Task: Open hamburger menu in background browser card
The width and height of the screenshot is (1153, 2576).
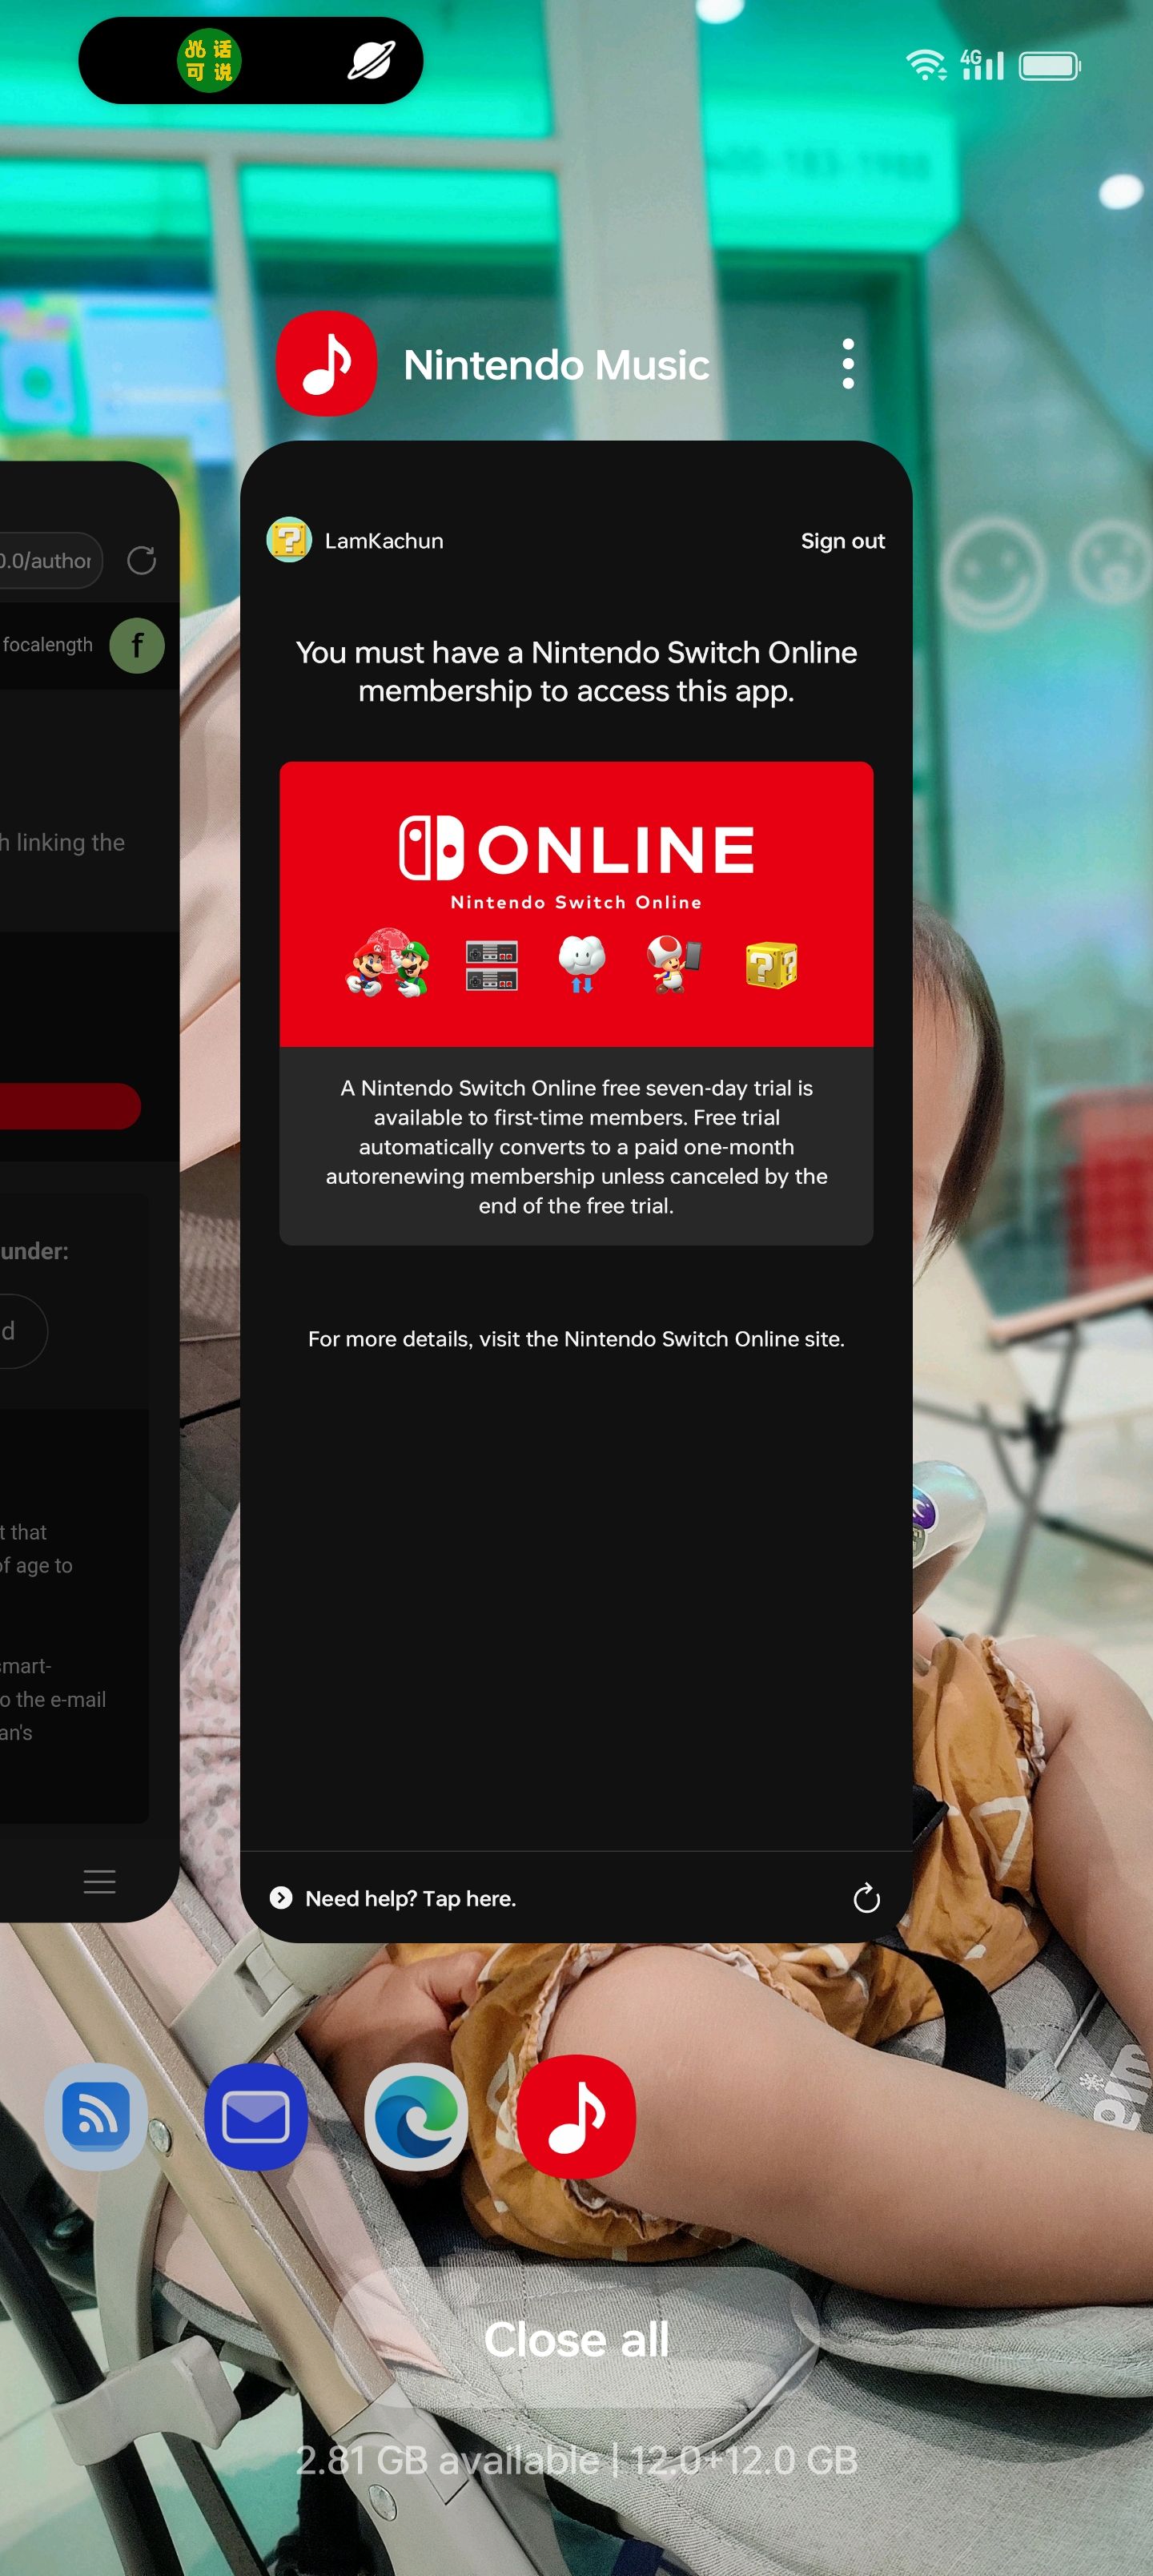Action: 99,1881
